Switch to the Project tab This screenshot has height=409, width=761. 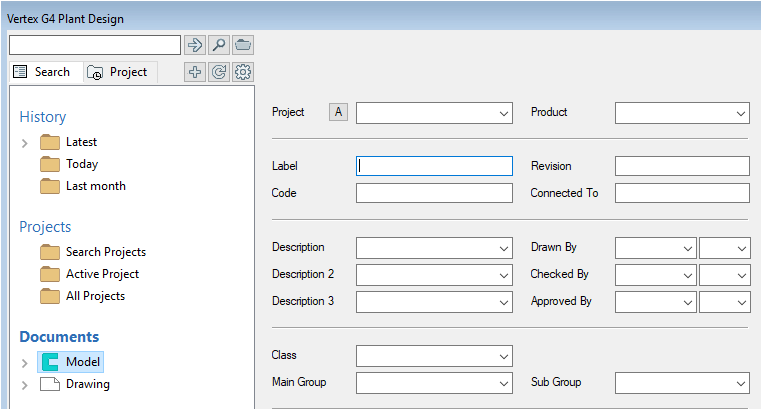coord(118,72)
